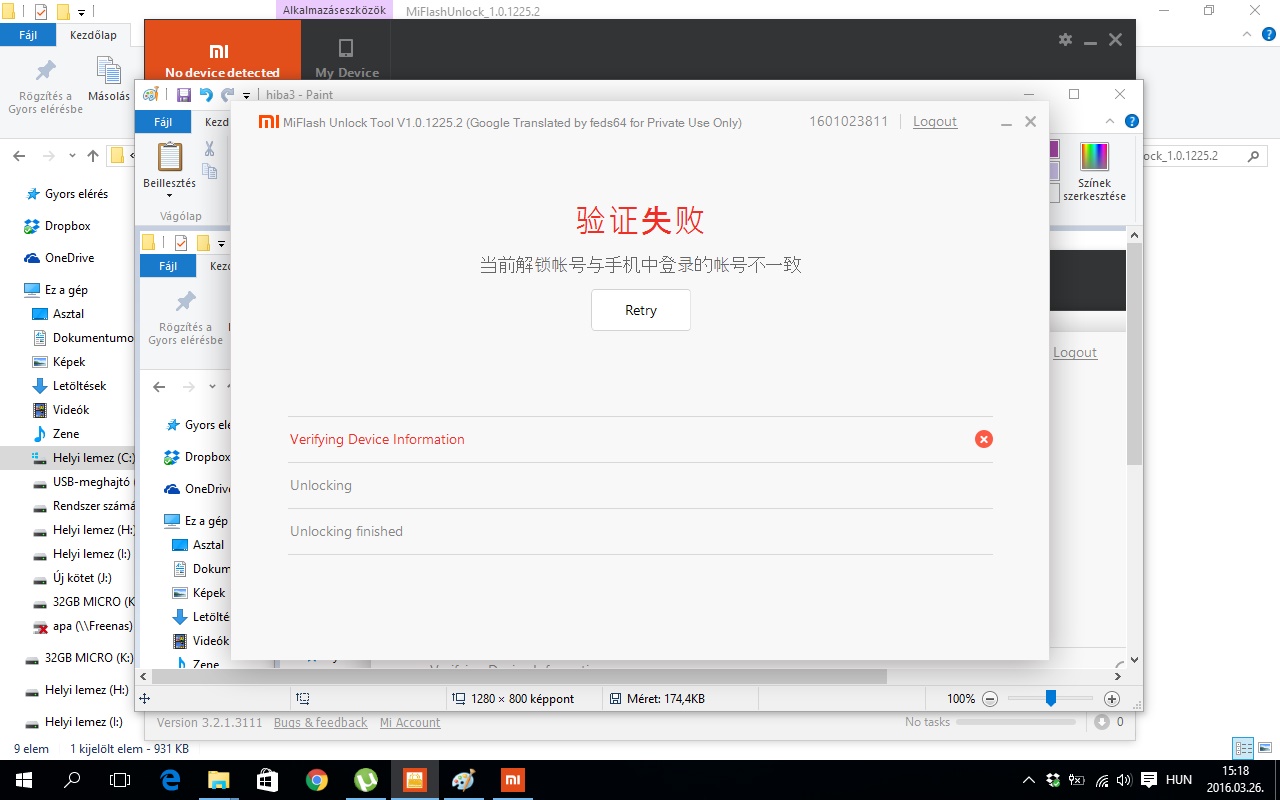Click the Save icon in Paint's quick access toolbar
Screen dimensions: 1280x800
point(184,95)
